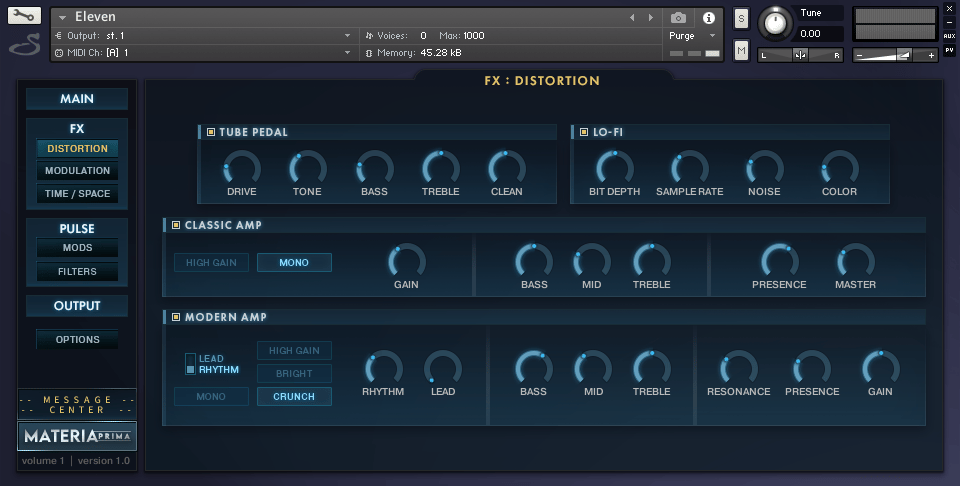Switch to the Modulation FX page

pyautogui.click(x=77, y=171)
